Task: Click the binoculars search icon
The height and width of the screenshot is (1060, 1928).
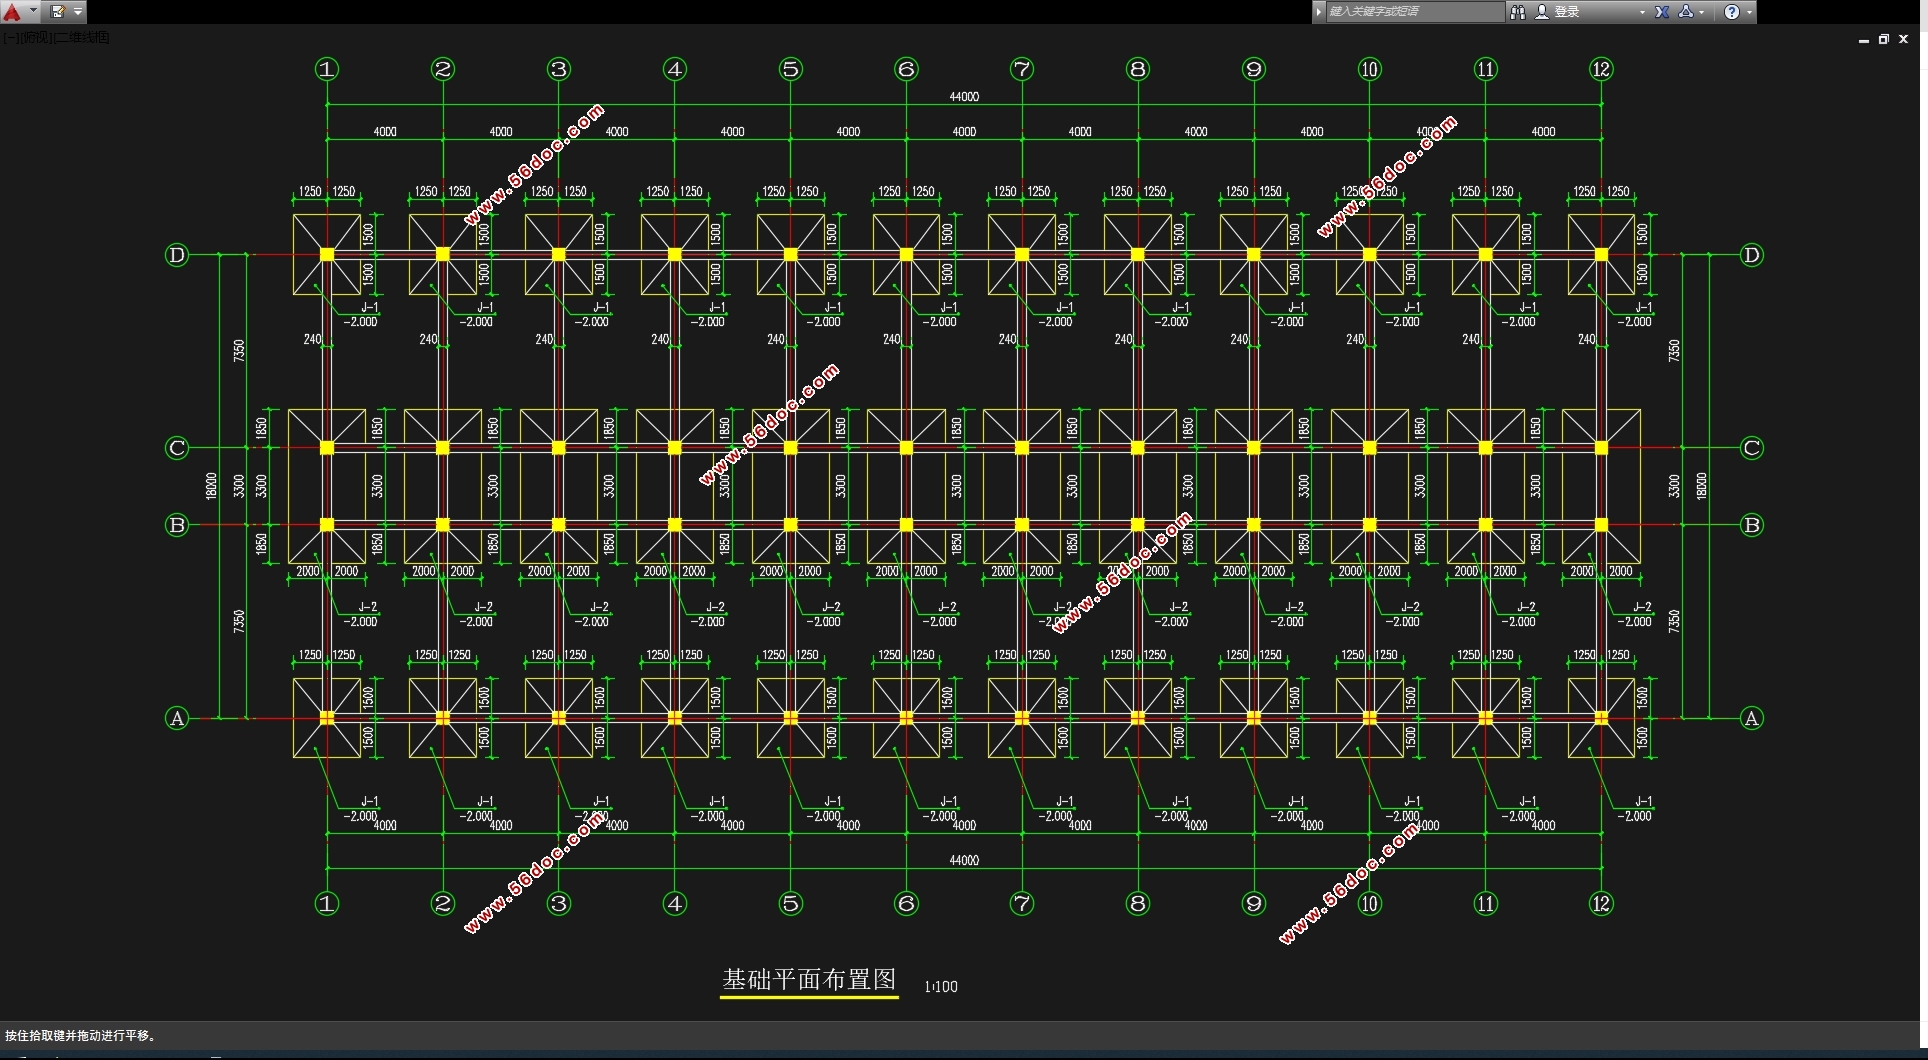Action: tap(1518, 12)
